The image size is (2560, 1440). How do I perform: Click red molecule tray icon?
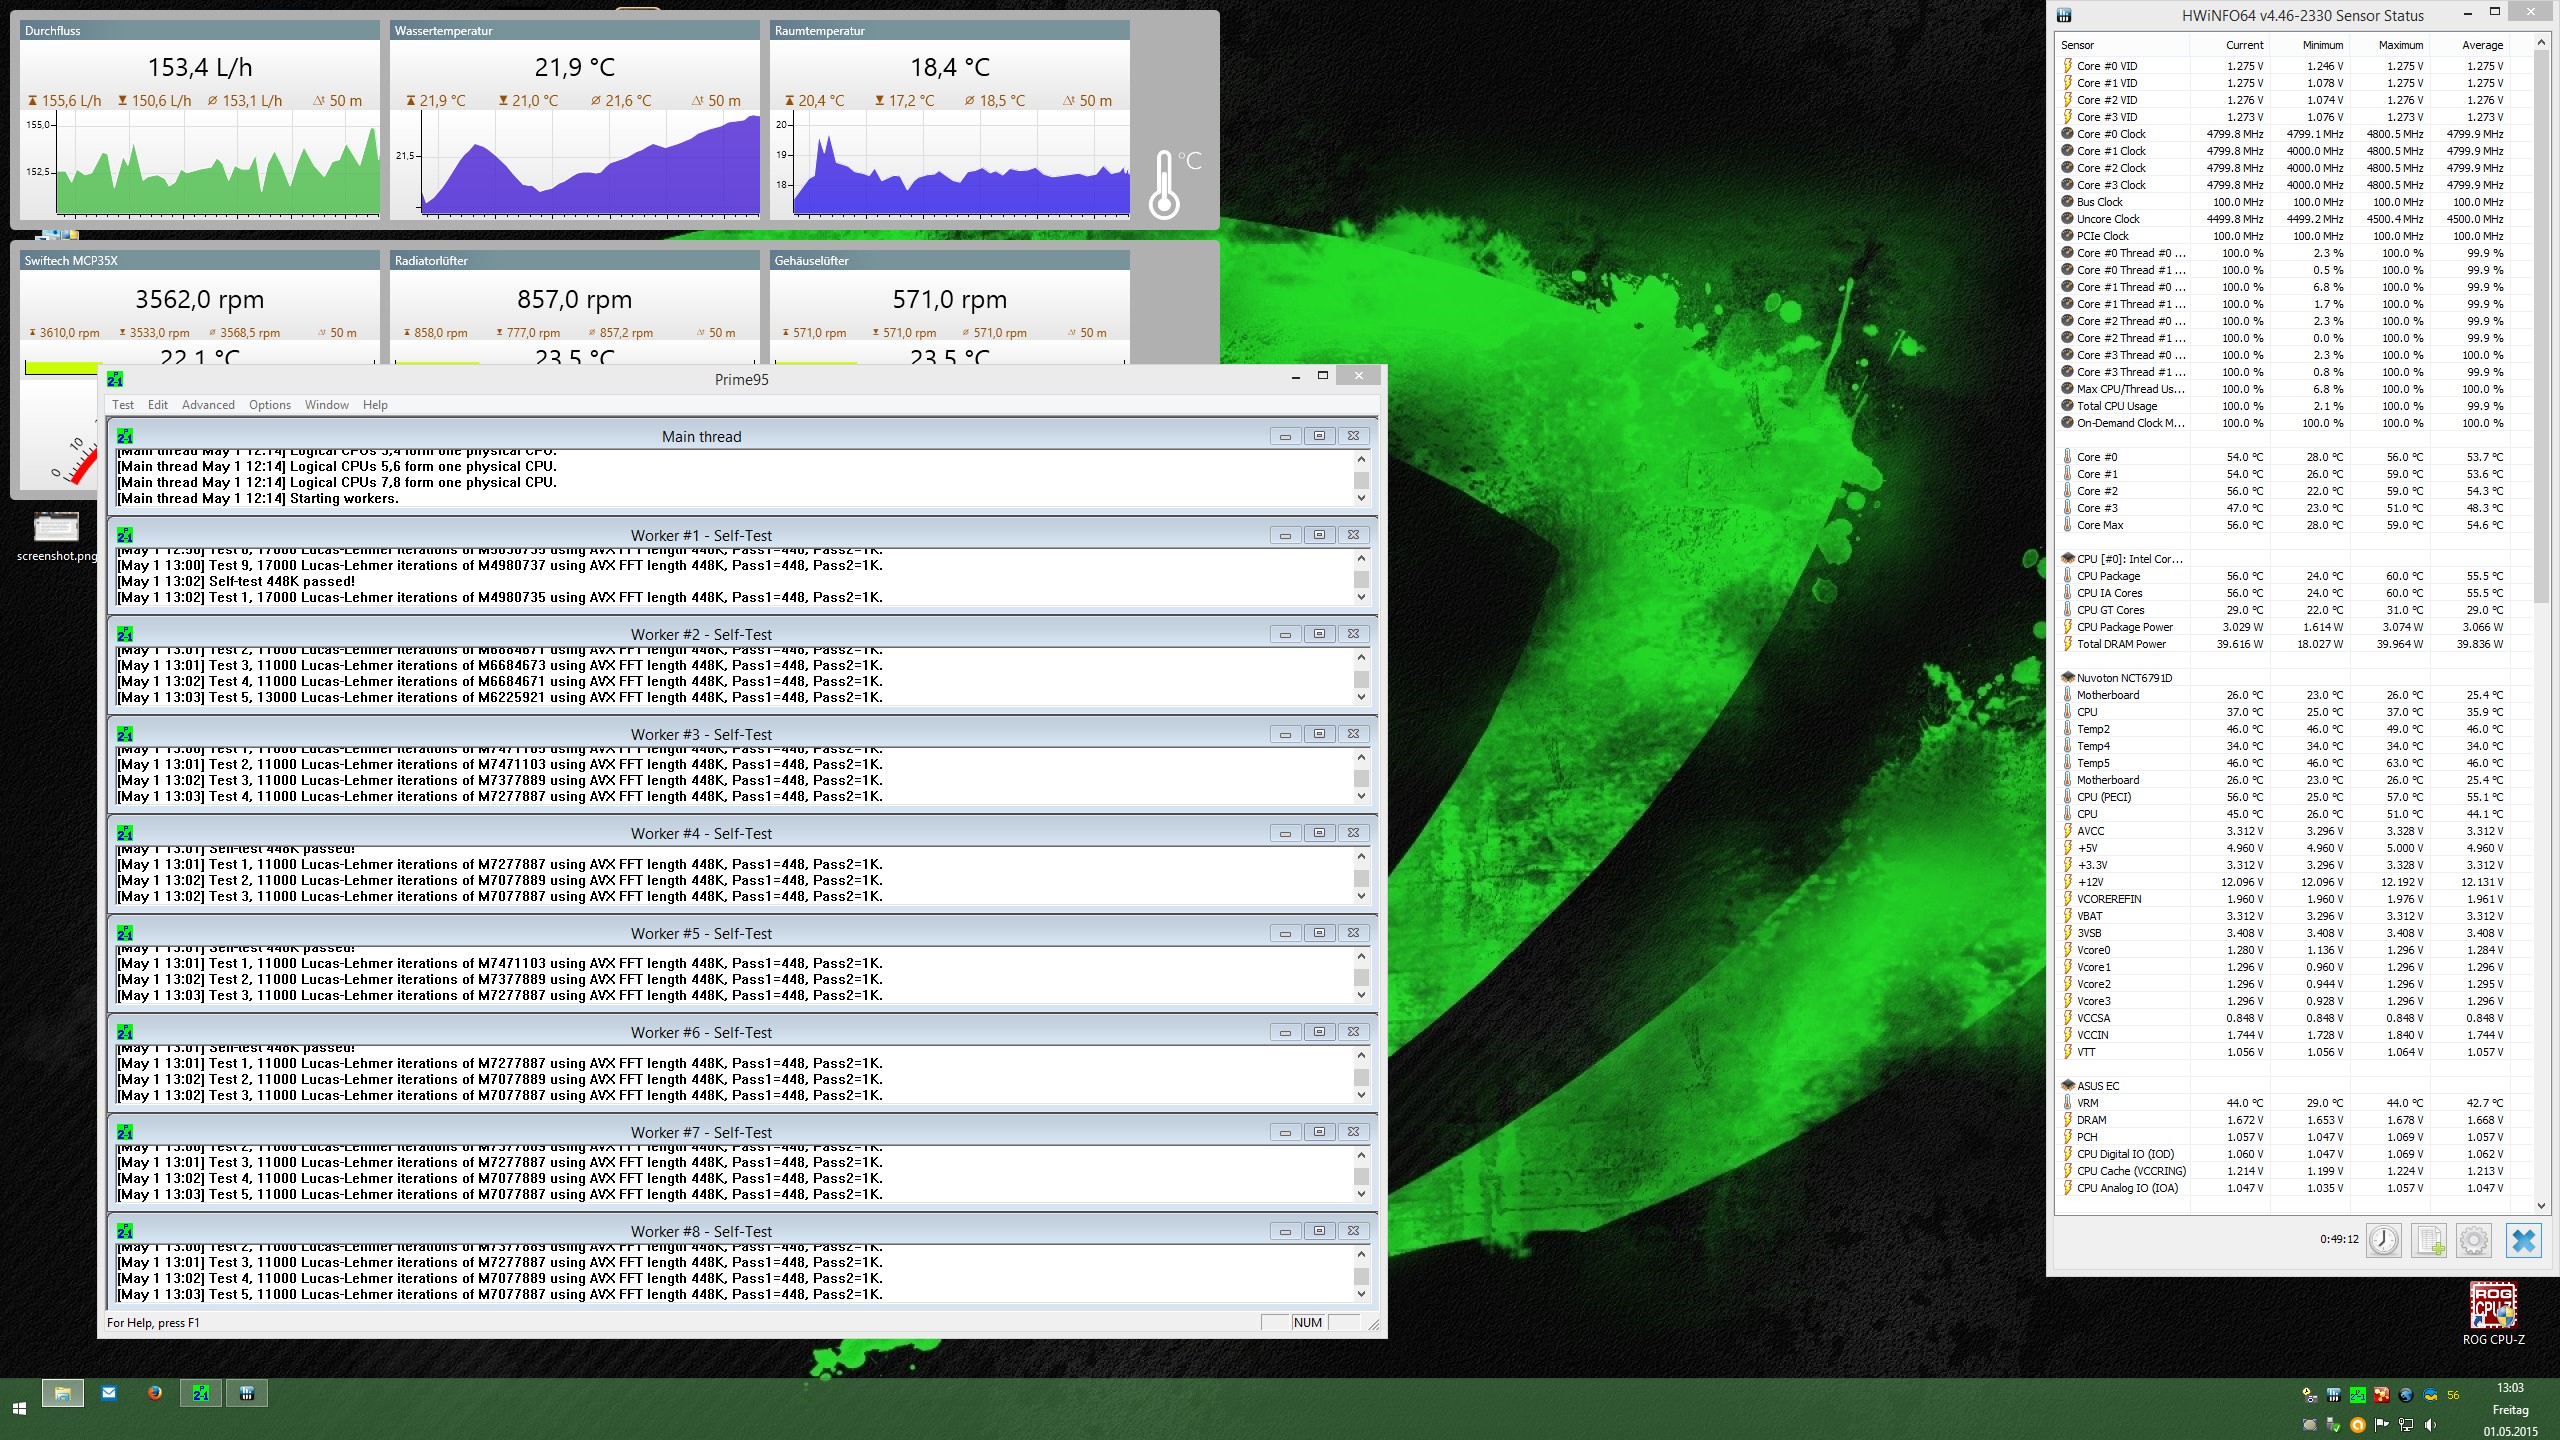(x=2382, y=1395)
